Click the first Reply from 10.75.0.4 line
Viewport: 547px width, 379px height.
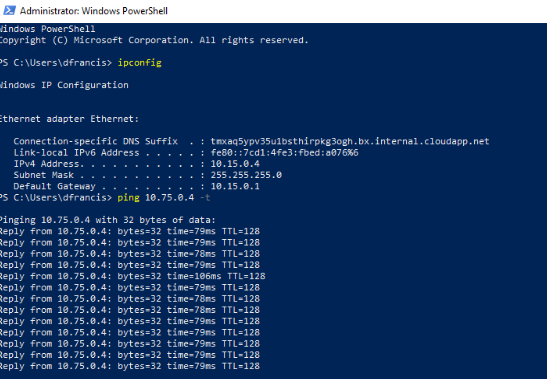(x=130, y=231)
